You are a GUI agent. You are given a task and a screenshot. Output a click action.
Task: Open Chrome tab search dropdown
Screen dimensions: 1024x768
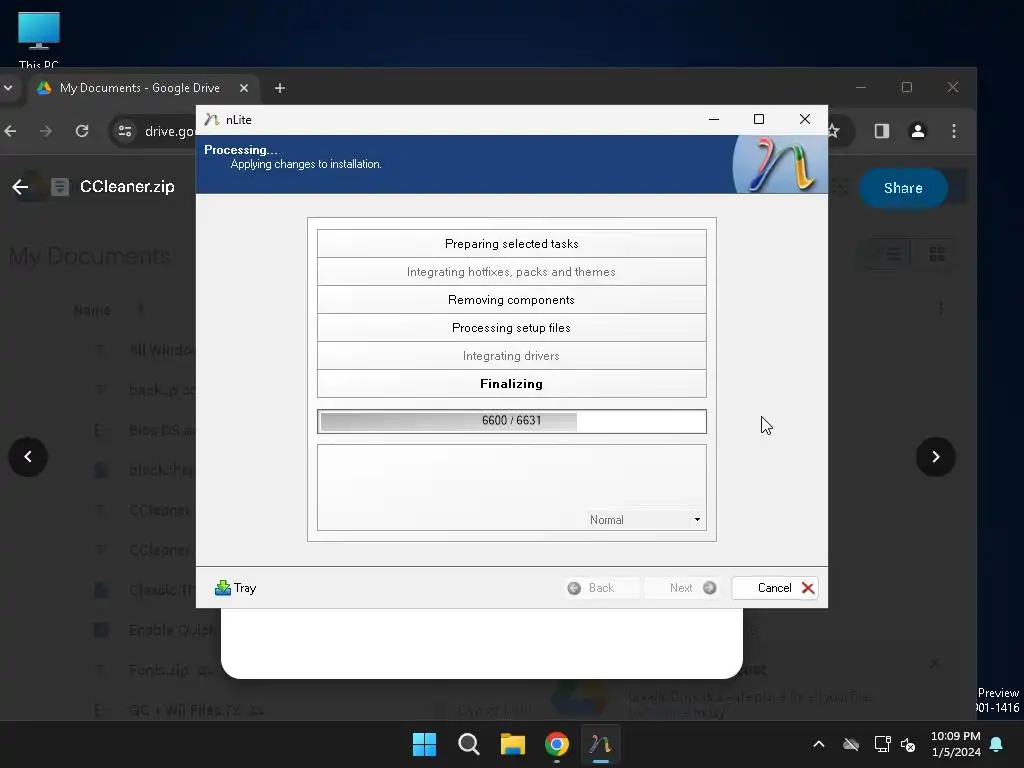(x=8, y=88)
